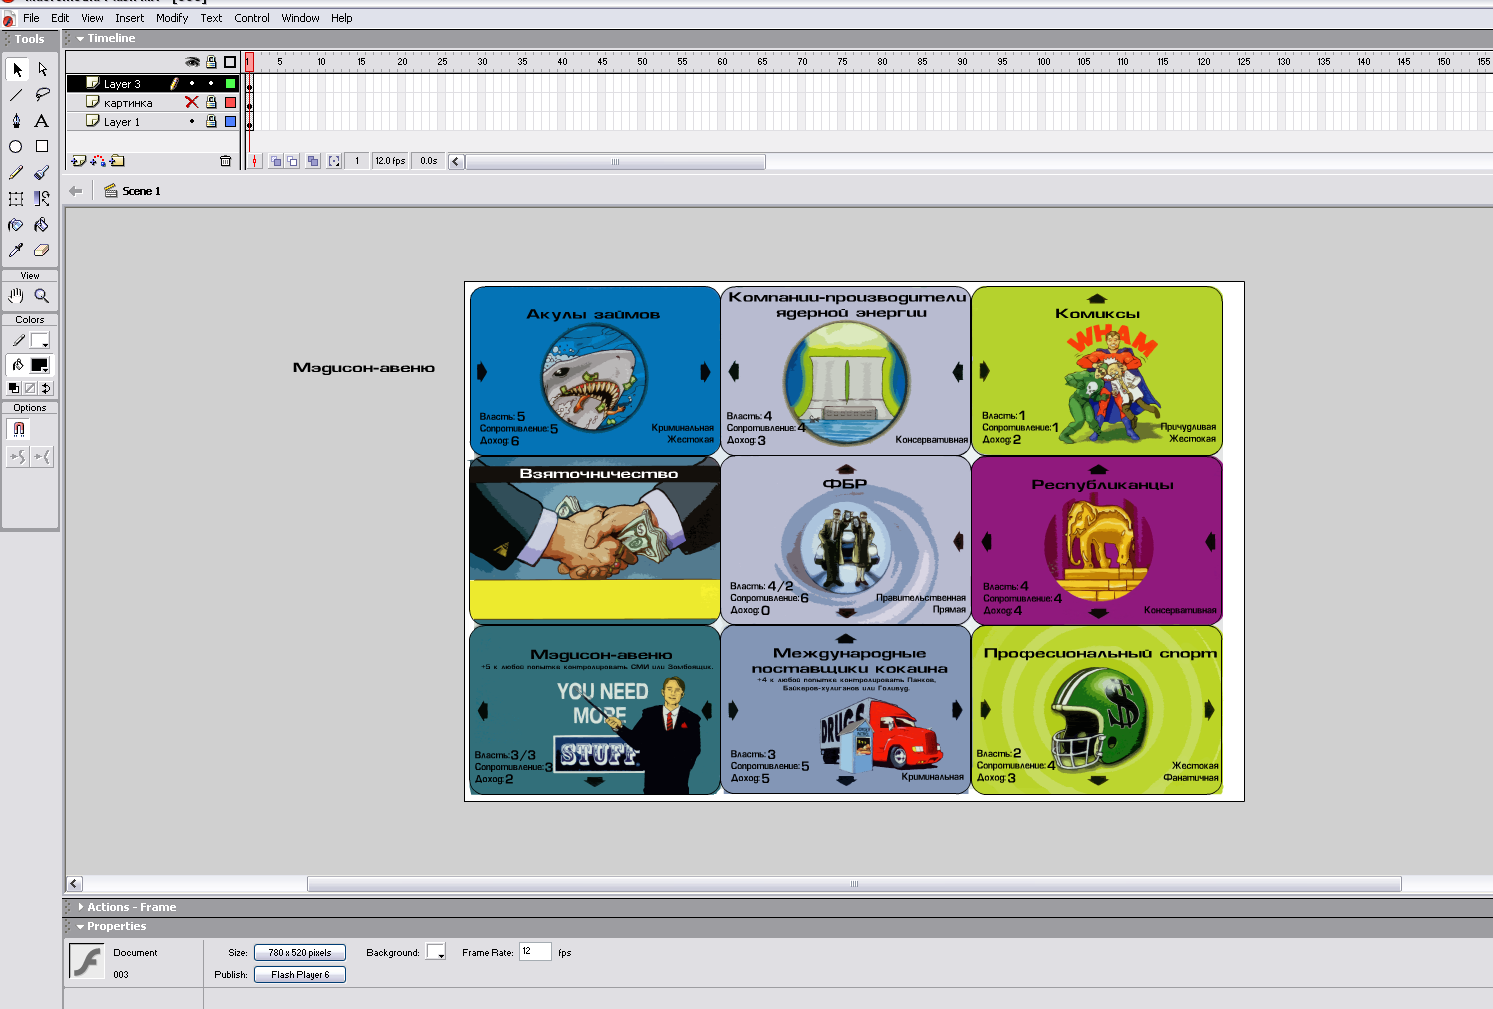
Task: Select the Subselection tool
Action: (42, 69)
